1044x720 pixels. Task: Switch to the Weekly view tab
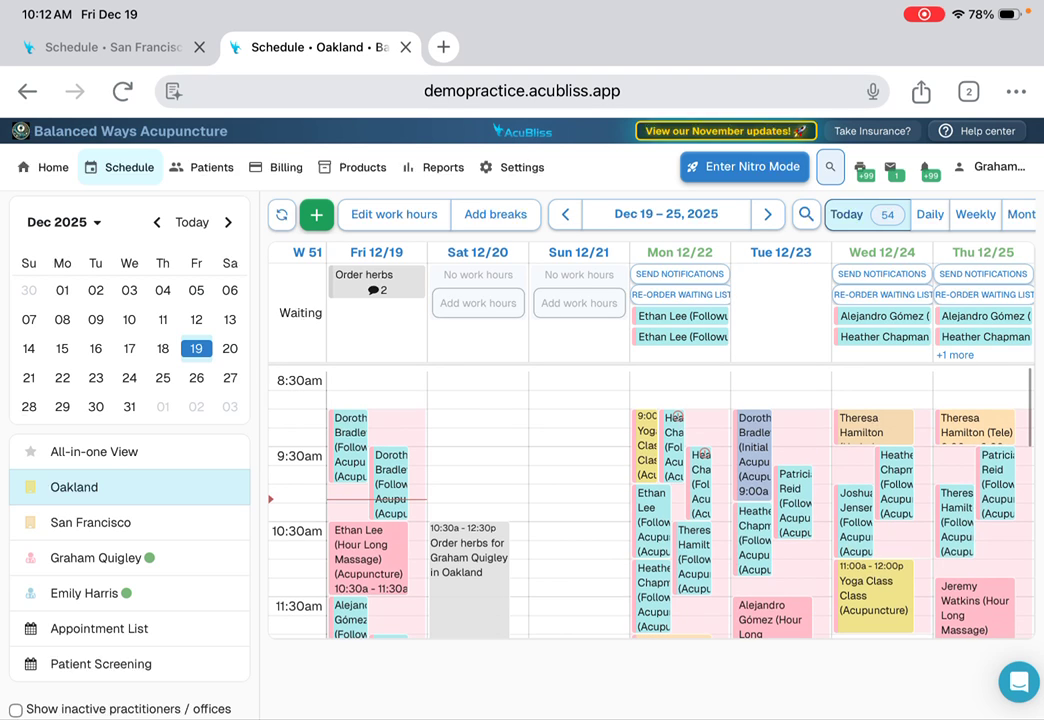click(x=975, y=215)
